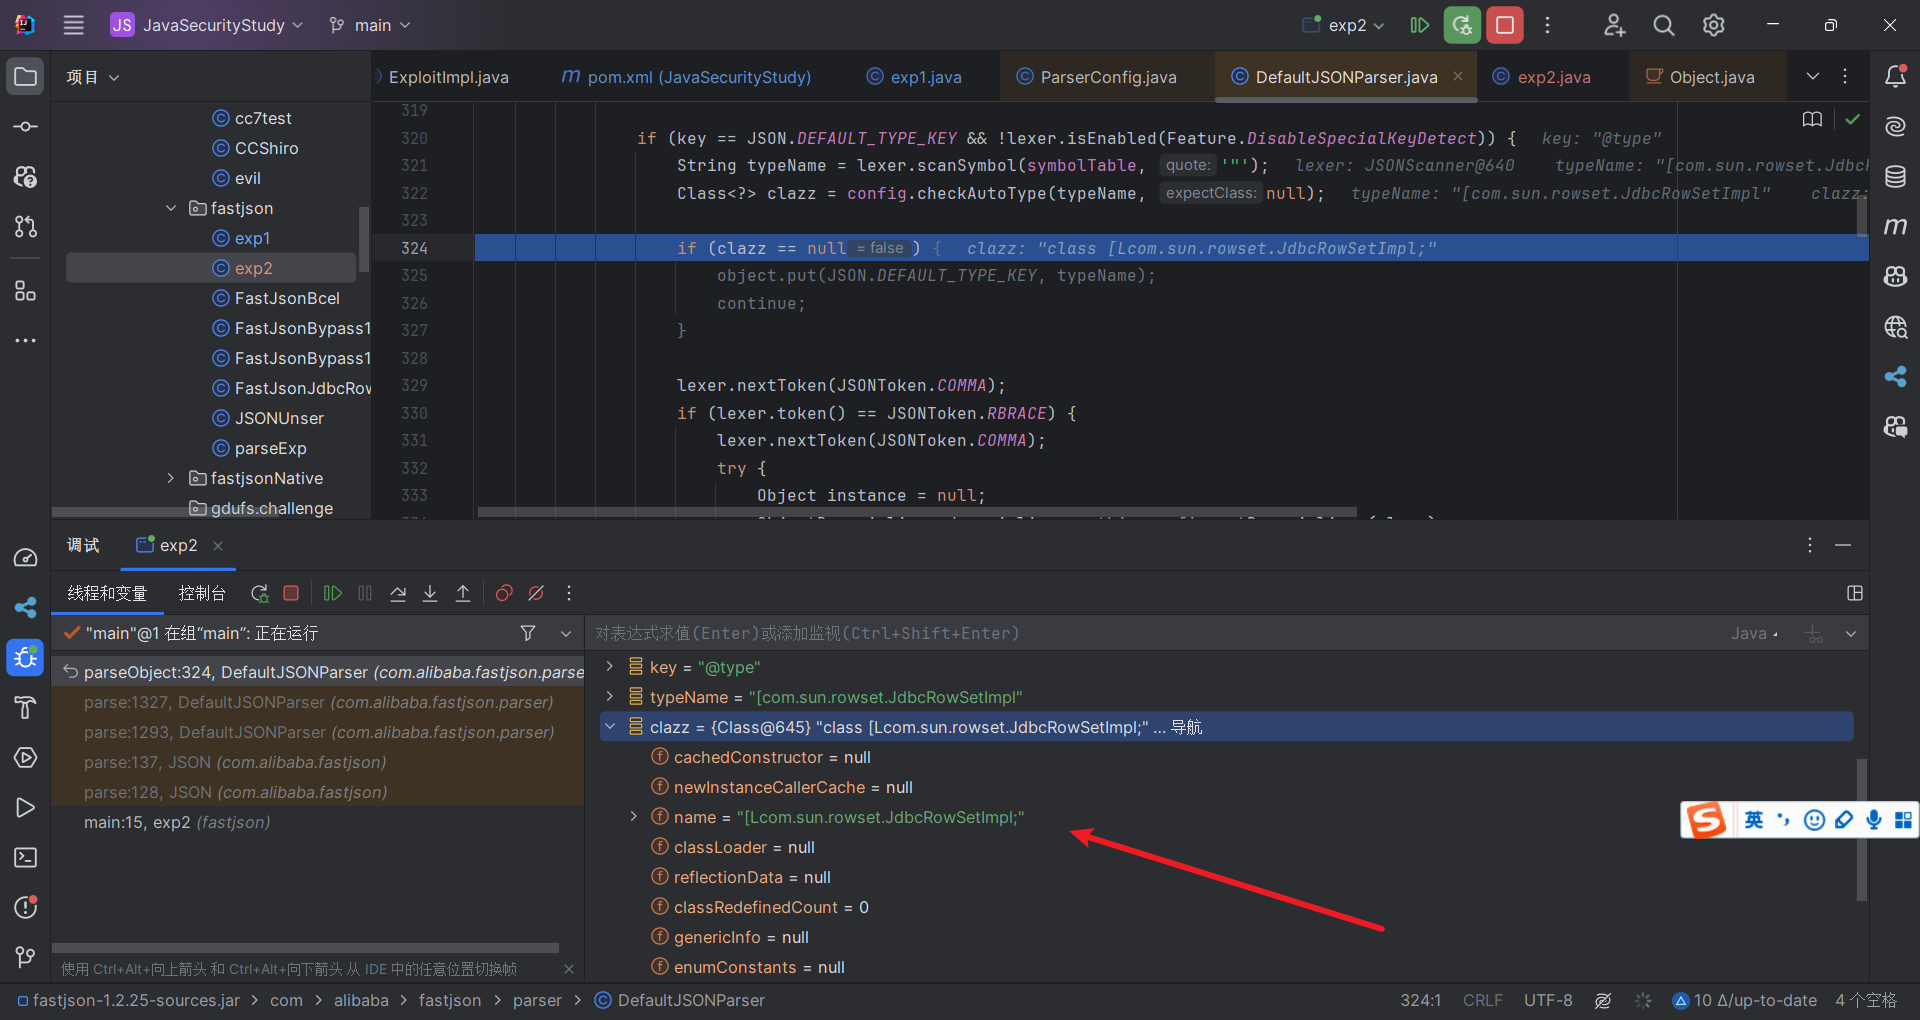Viewport: 1920px width, 1020px height.
Task: Switch to ParserConfig.java tab
Action: click(x=1096, y=77)
